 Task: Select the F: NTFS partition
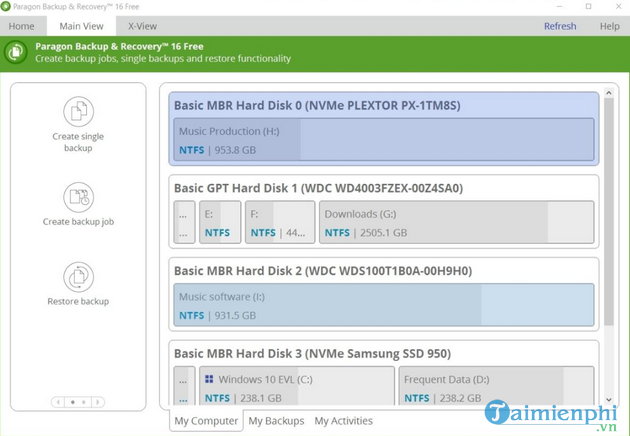280,222
